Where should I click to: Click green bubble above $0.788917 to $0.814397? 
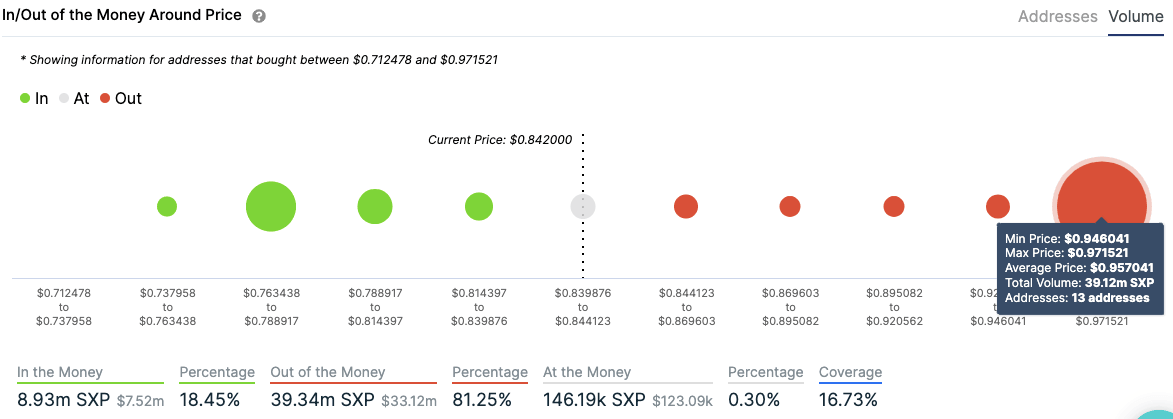[x=375, y=207]
